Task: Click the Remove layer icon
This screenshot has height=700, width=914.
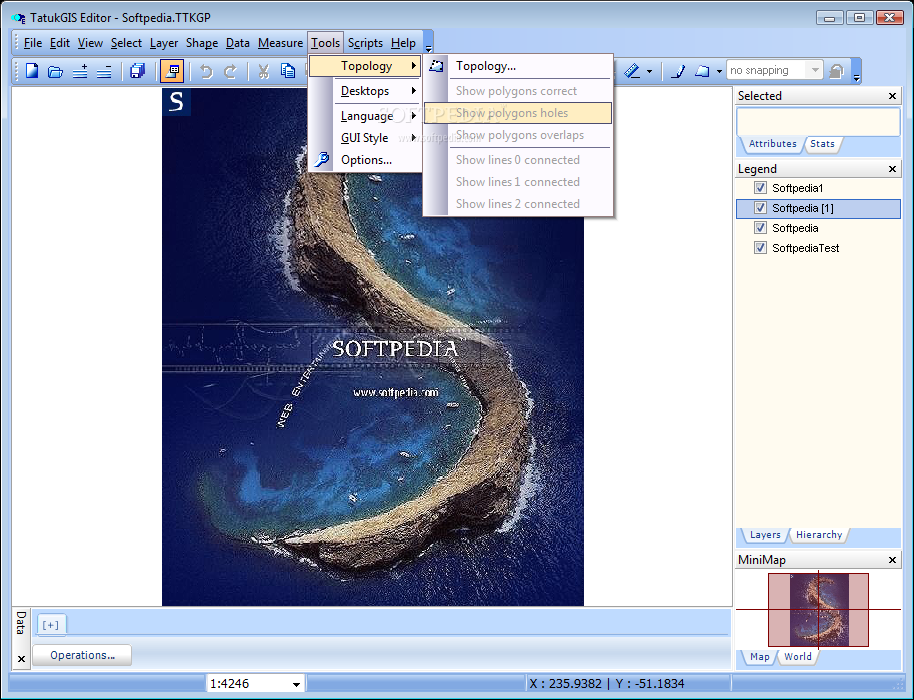Action: pyautogui.click(x=104, y=71)
